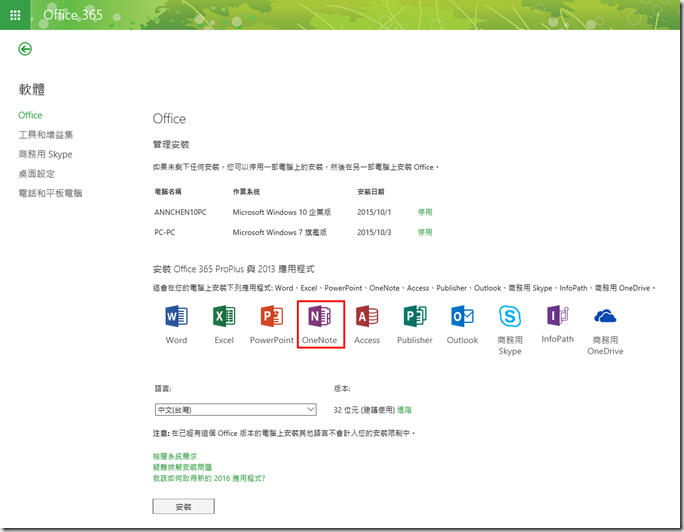The height and width of the screenshot is (532, 684).
Task: Click the Publisher application icon
Action: tap(415, 318)
